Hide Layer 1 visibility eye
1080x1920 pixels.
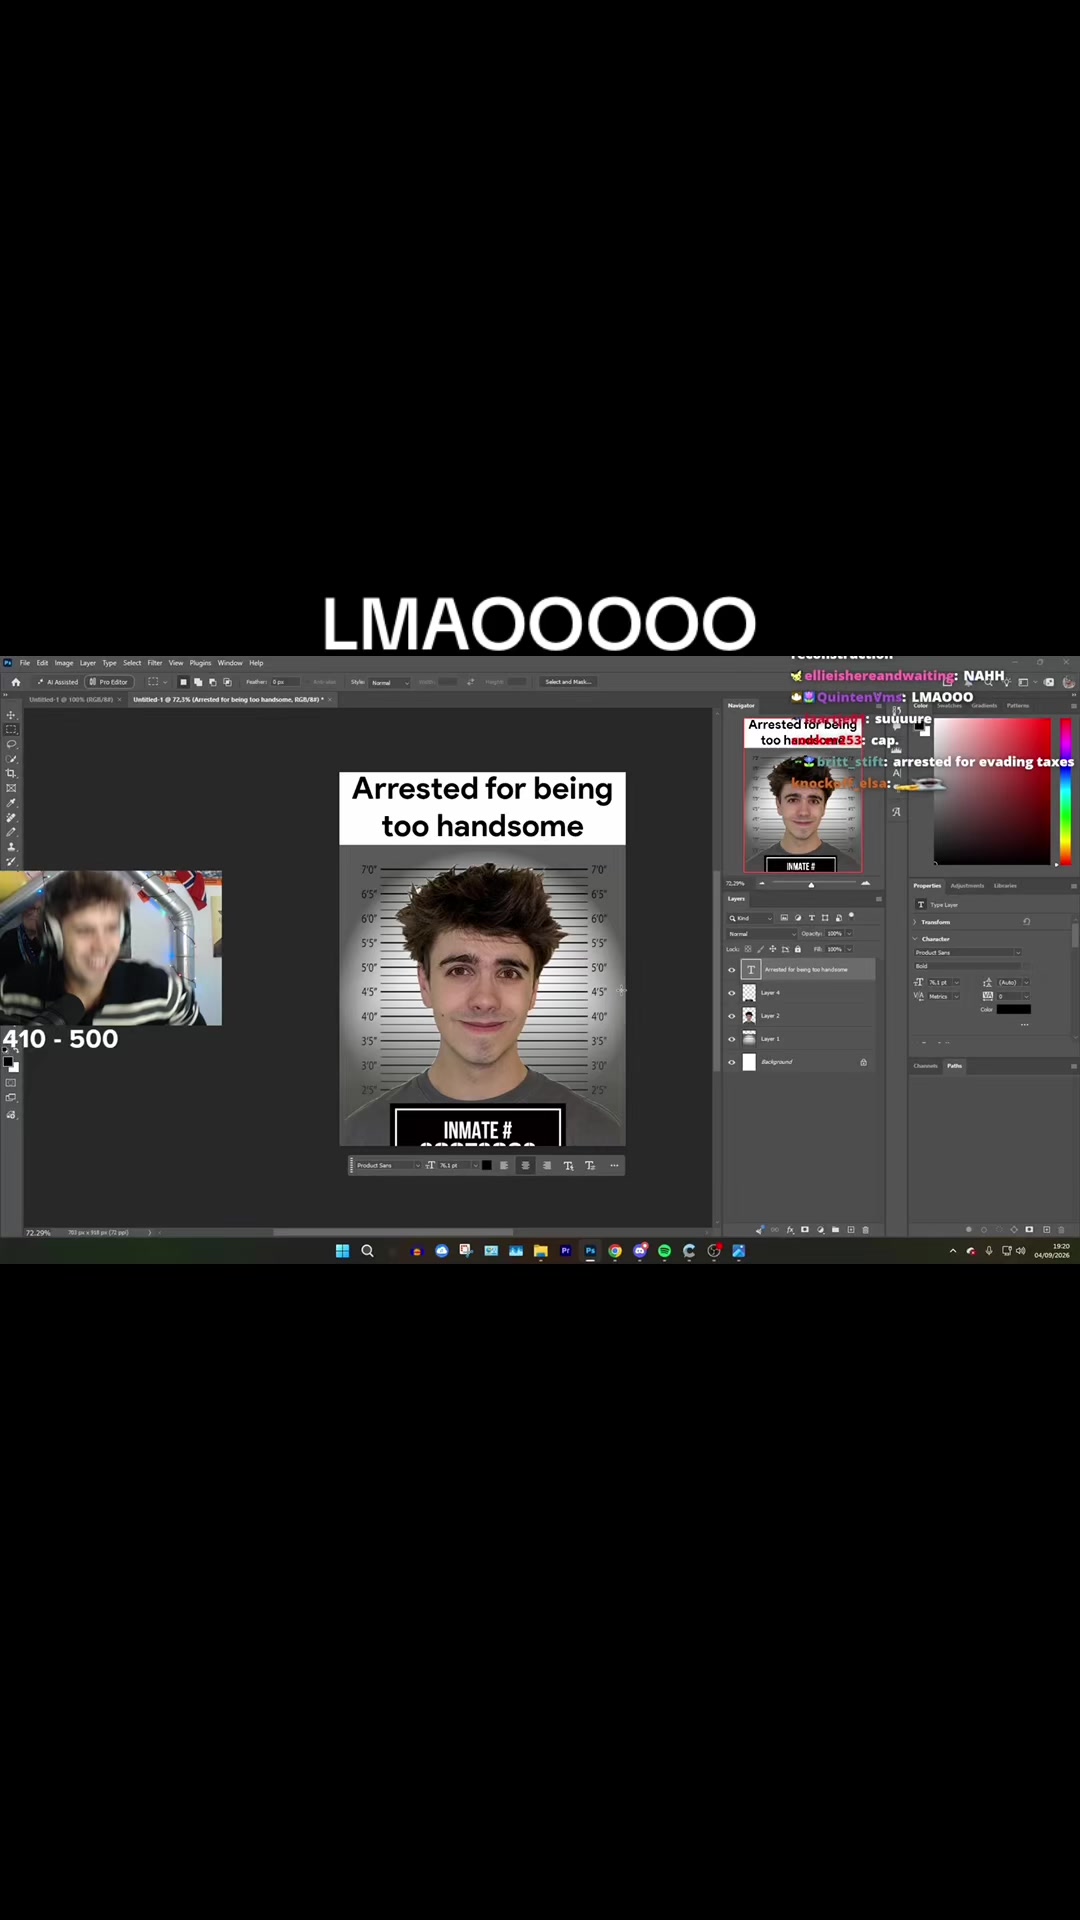point(731,1039)
